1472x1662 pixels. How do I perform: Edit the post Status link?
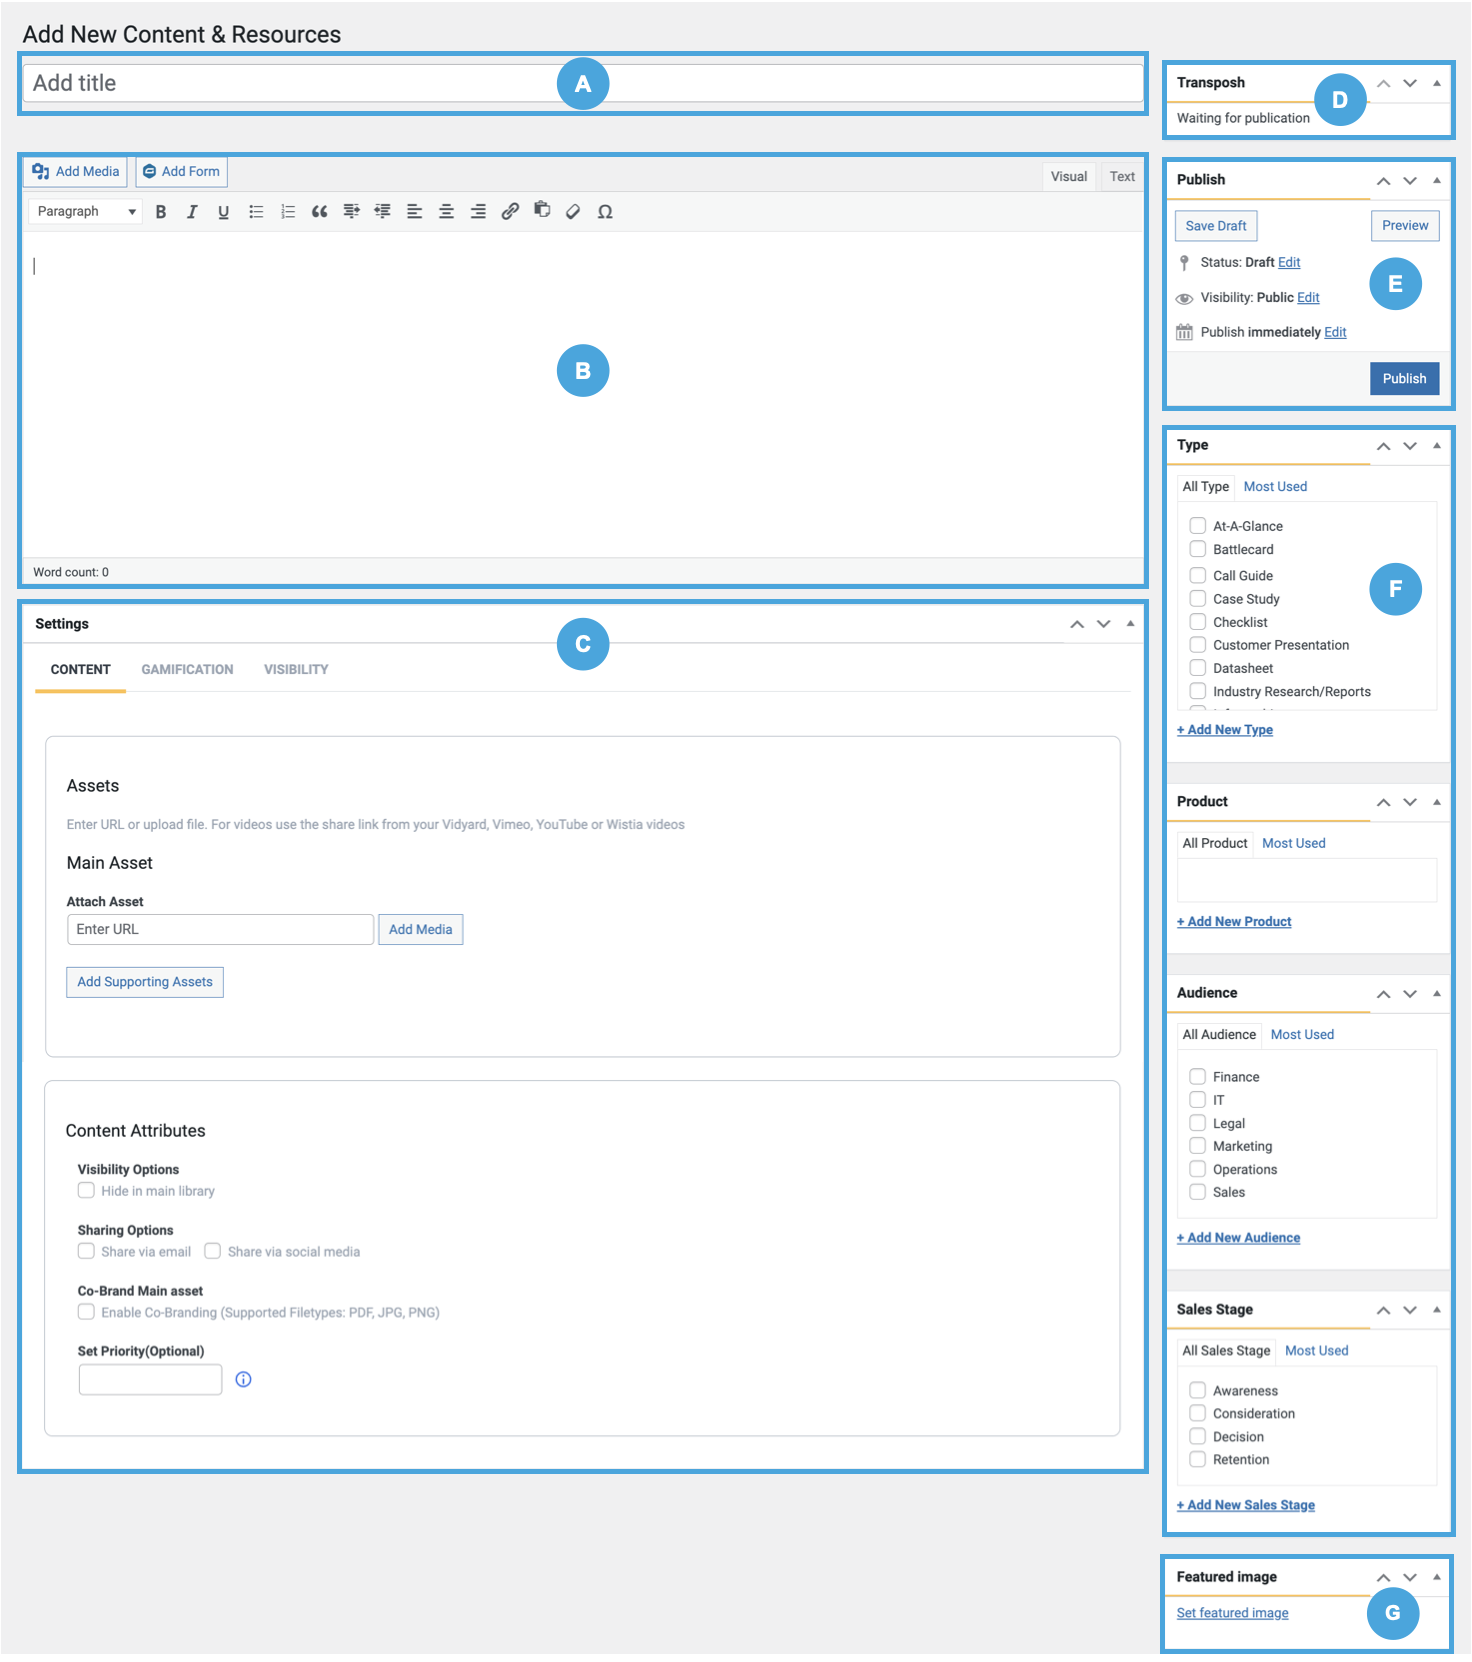(x=1289, y=262)
